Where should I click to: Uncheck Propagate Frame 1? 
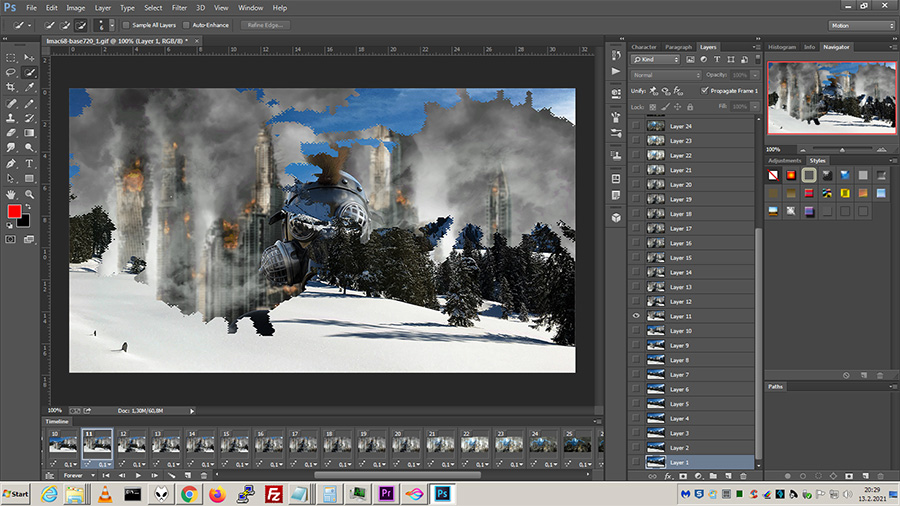[x=704, y=91]
